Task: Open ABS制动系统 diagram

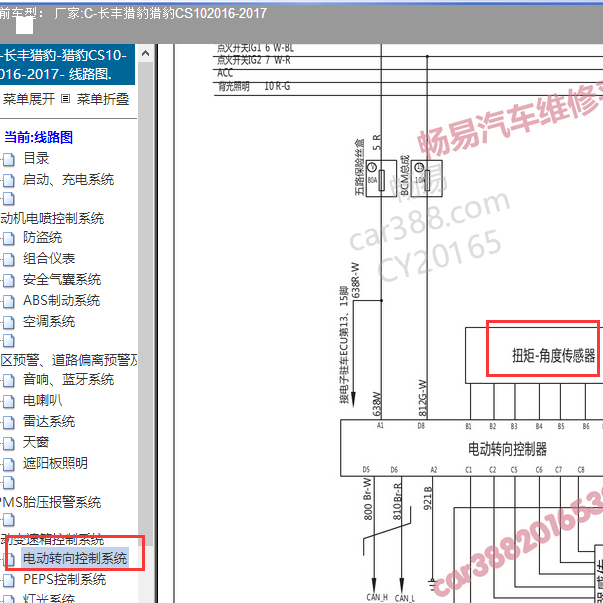Action: [x=62, y=300]
